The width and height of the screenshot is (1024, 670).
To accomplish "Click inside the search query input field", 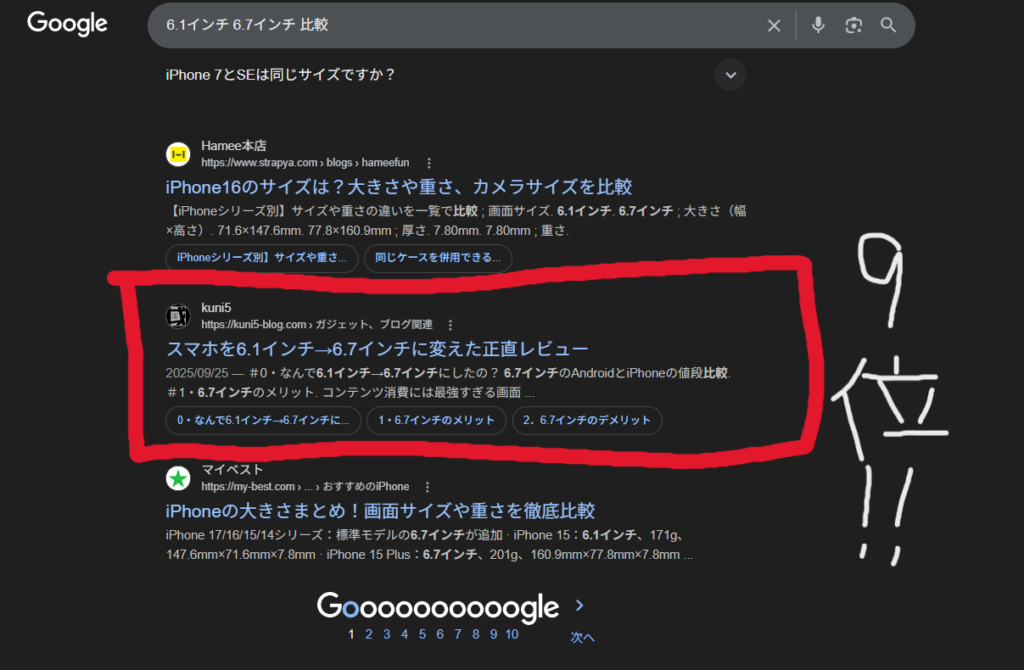I will coord(450,26).
